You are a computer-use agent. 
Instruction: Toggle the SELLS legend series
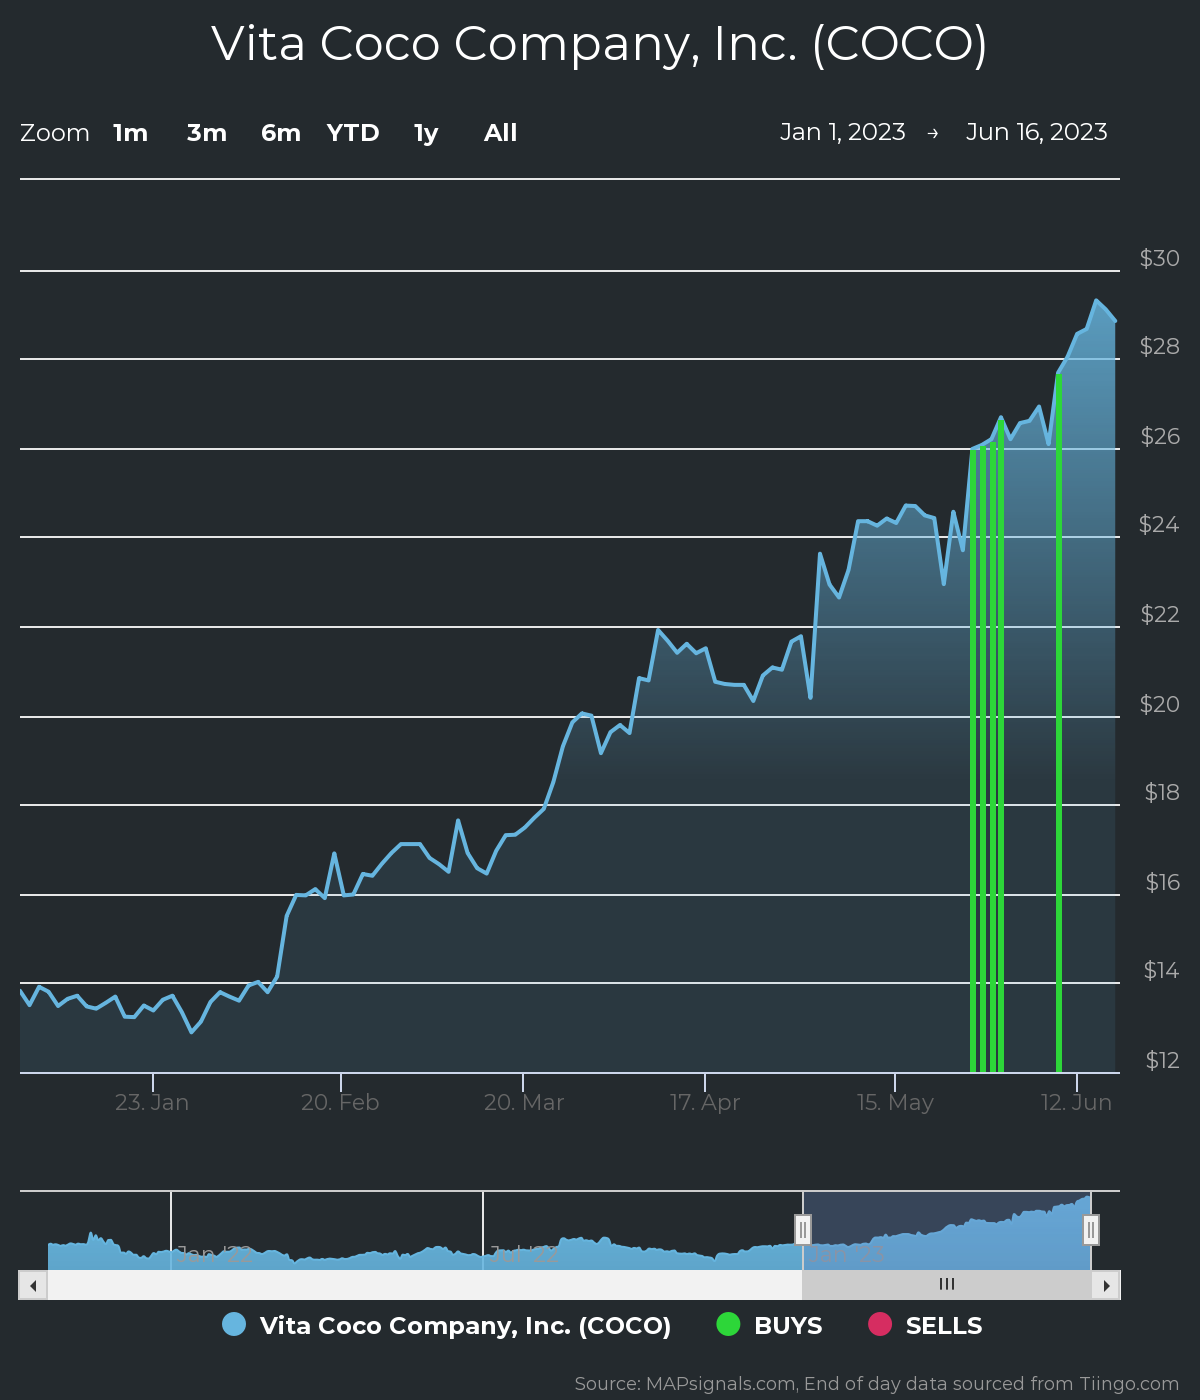(925, 1325)
